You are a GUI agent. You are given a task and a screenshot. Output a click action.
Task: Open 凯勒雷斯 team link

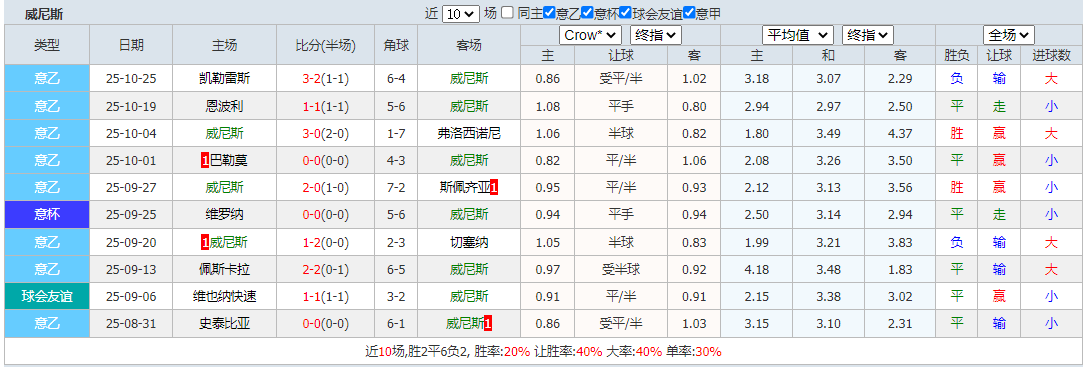[224, 79]
